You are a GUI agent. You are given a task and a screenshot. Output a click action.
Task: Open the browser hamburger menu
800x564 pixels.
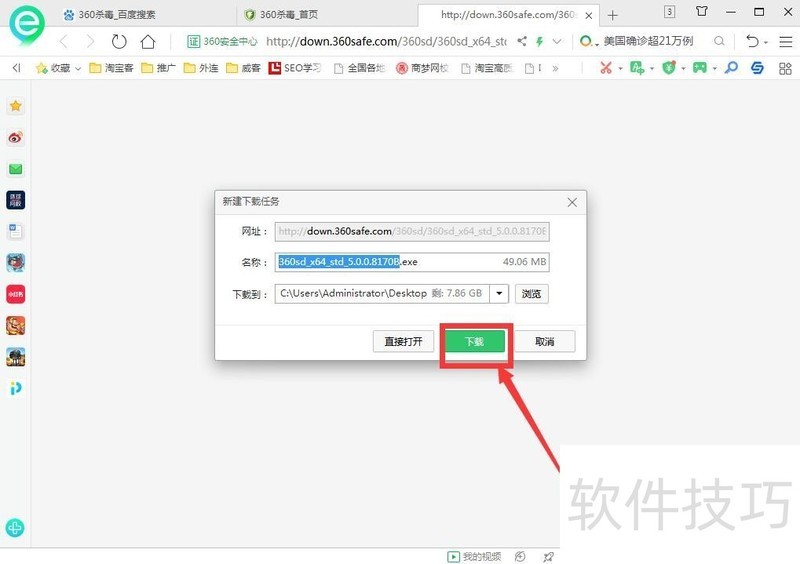(x=786, y=41)
